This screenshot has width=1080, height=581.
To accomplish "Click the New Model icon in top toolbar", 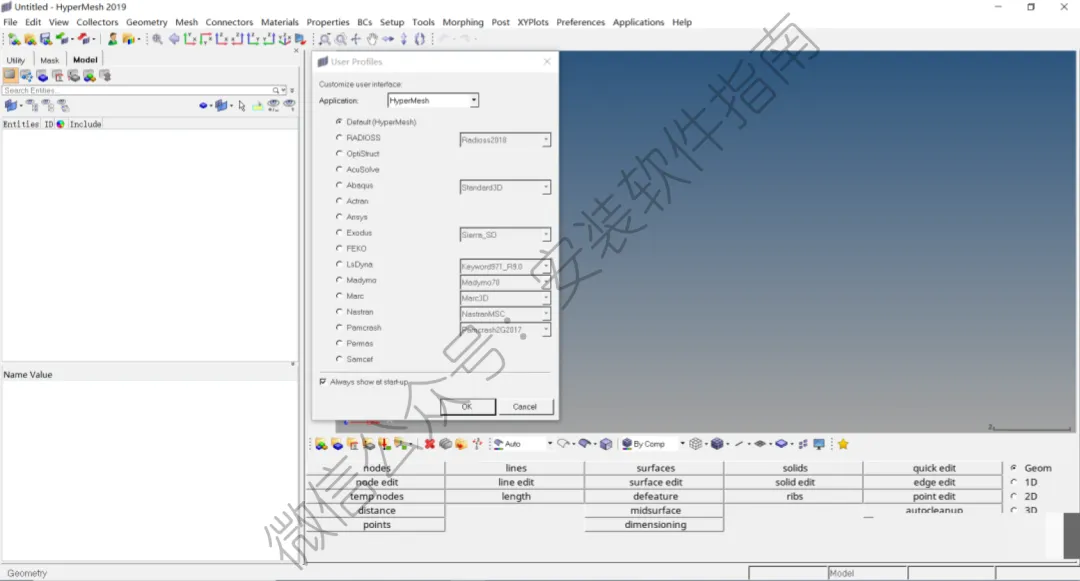I will [13, 39].
